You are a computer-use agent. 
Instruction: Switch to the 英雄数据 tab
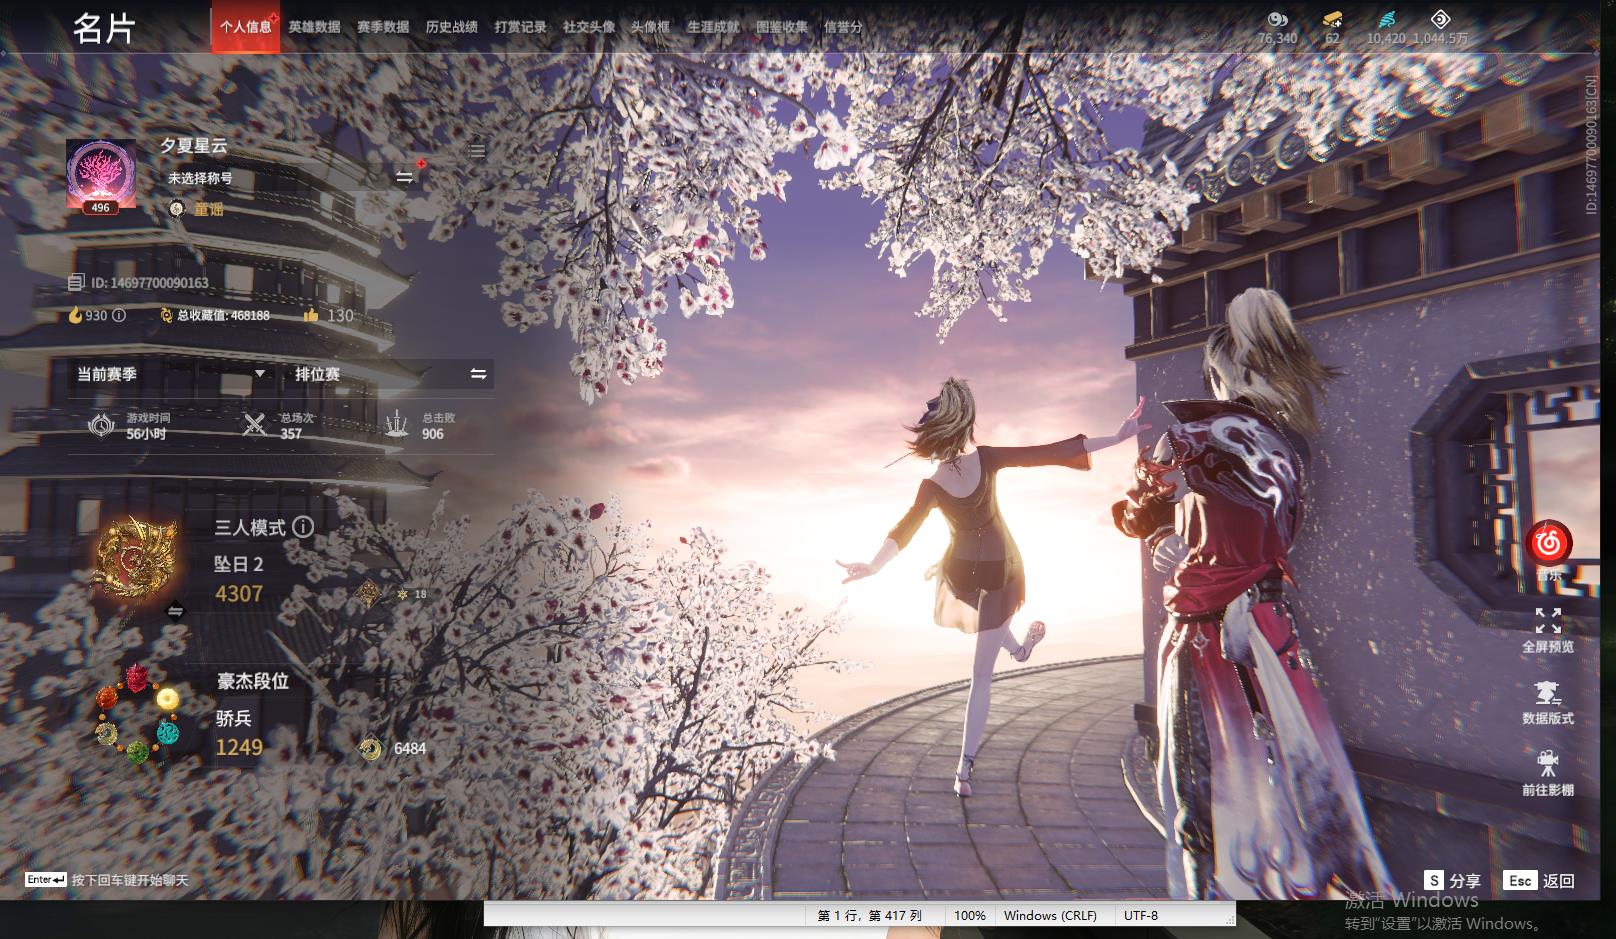[314, 27]
